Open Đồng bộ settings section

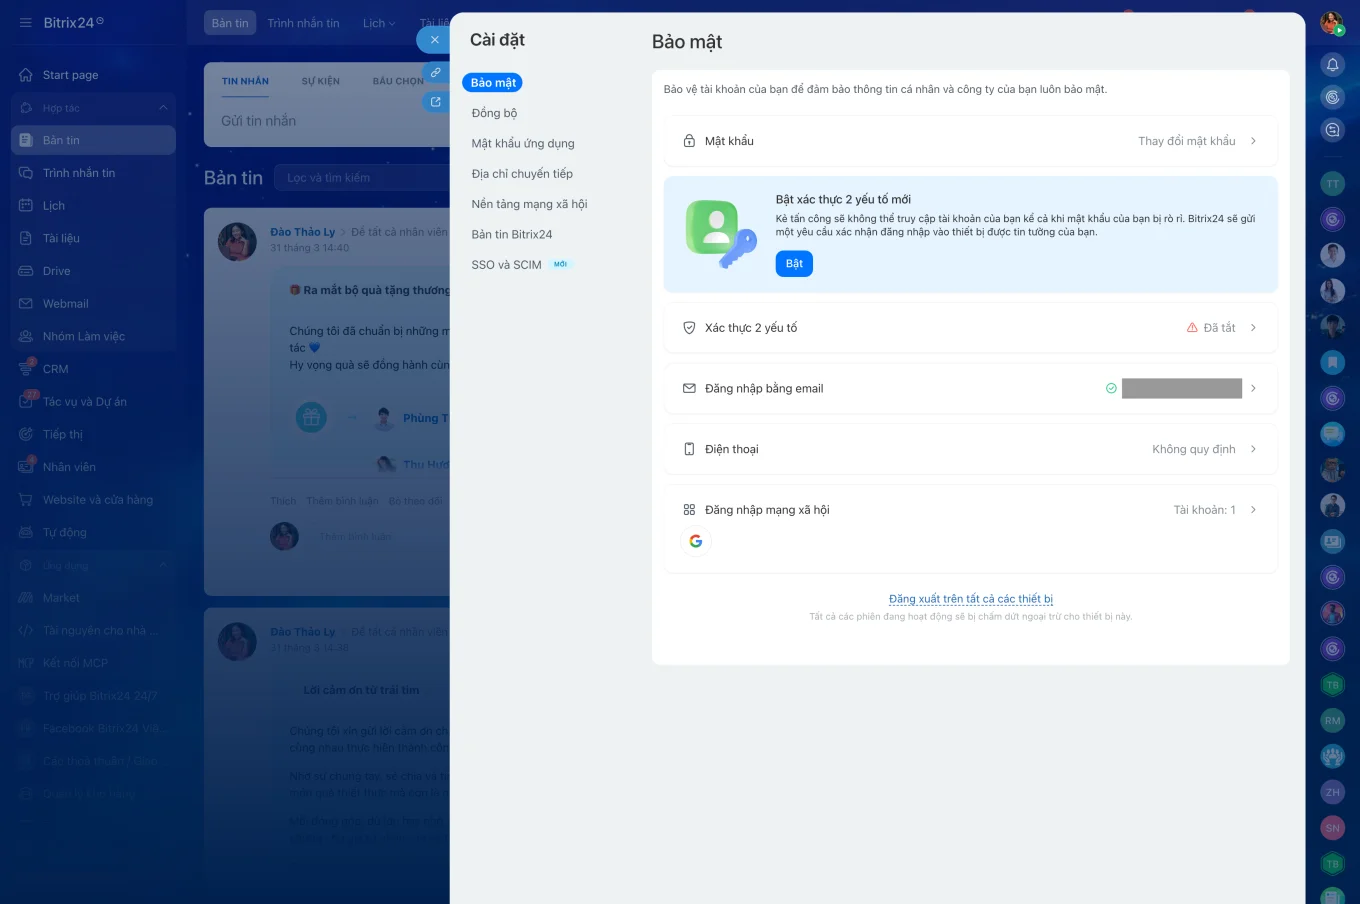click(x=494, y=113)
